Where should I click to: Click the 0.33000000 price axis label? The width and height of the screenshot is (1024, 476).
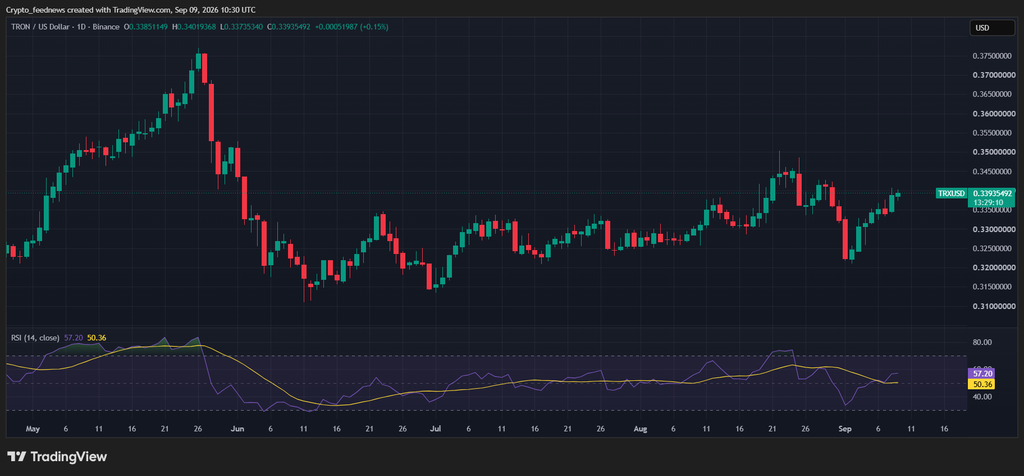click(x=994, y=230)
